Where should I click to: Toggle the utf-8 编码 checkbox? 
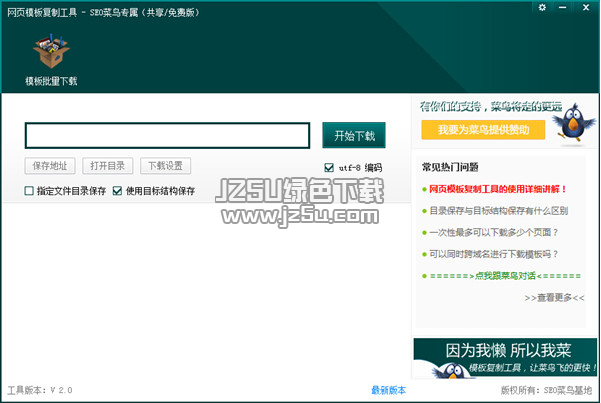329,168
